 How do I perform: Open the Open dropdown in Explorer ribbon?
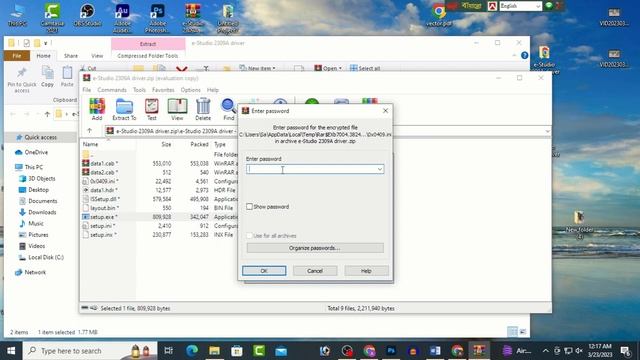(328, 68)
